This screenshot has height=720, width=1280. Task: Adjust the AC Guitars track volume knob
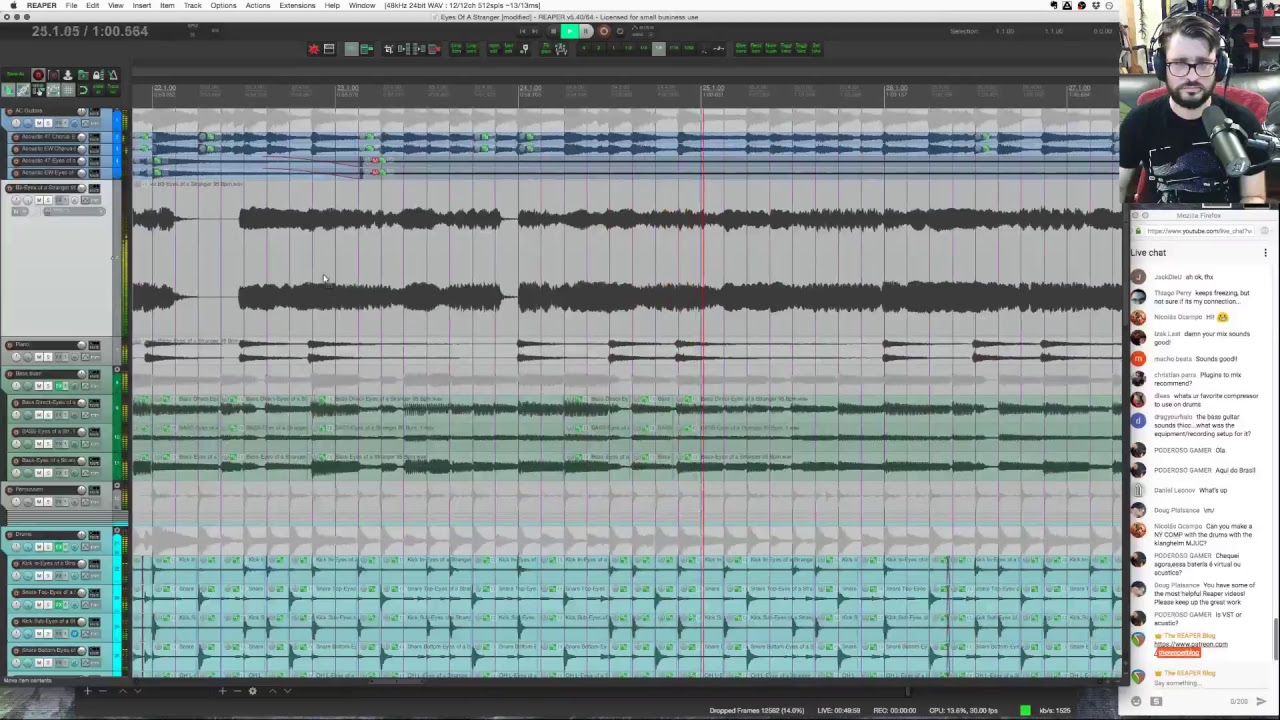pyautogui.click(x=82, y=111)
